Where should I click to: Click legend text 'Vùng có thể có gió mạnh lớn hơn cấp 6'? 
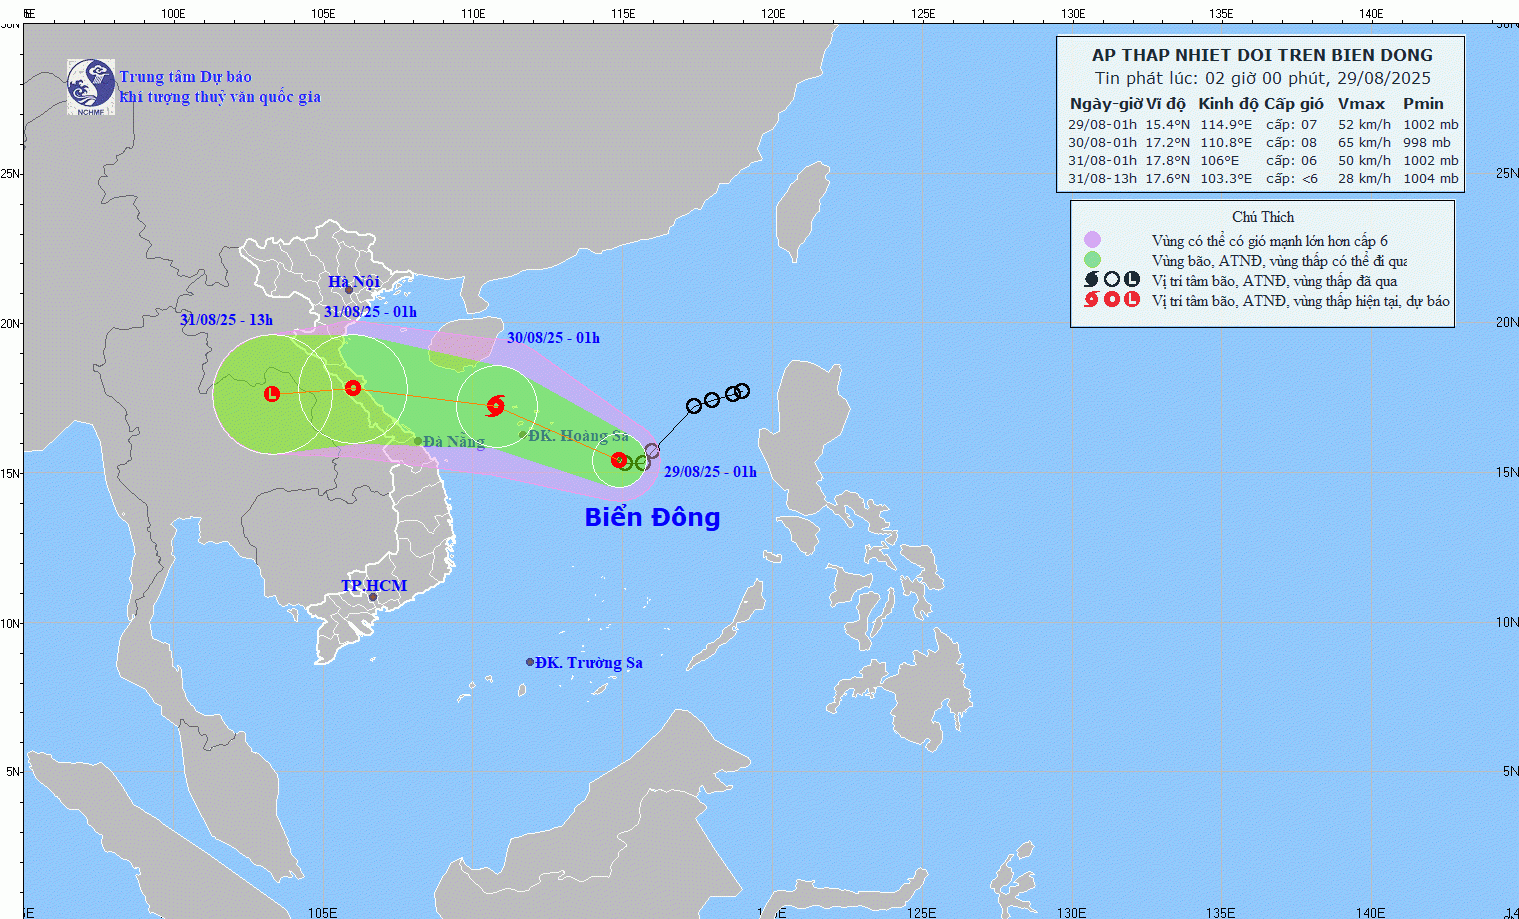pos(1270,241)
